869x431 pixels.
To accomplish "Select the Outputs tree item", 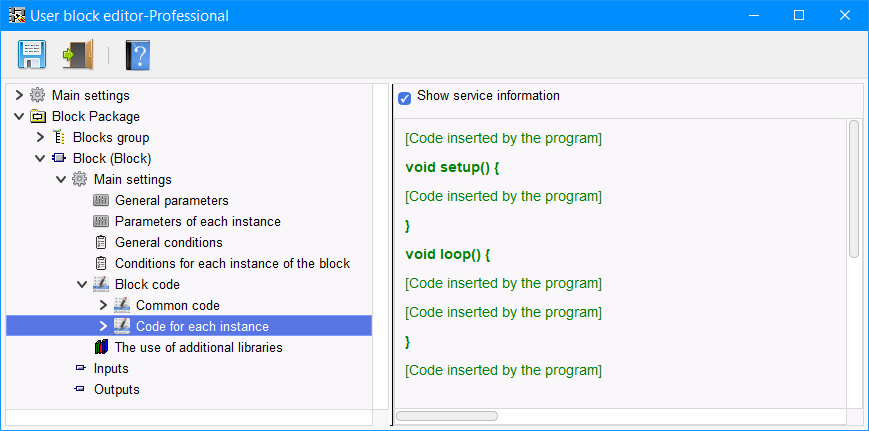I will click(116, 389).
